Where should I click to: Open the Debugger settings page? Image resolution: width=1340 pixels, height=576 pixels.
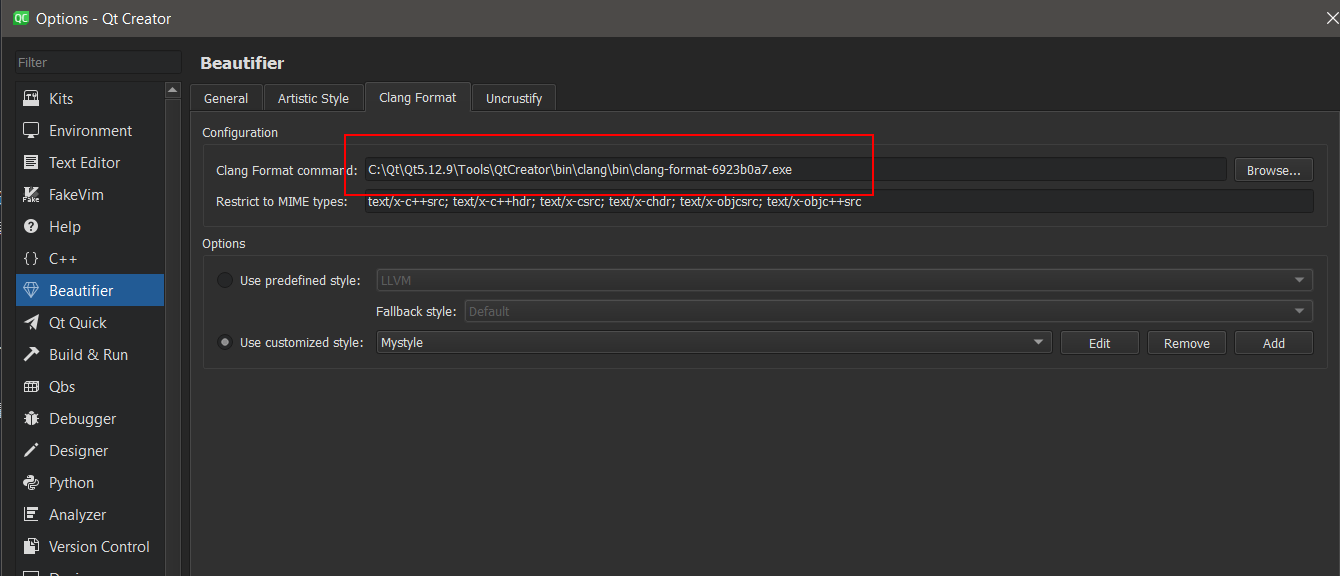point(90,419)
